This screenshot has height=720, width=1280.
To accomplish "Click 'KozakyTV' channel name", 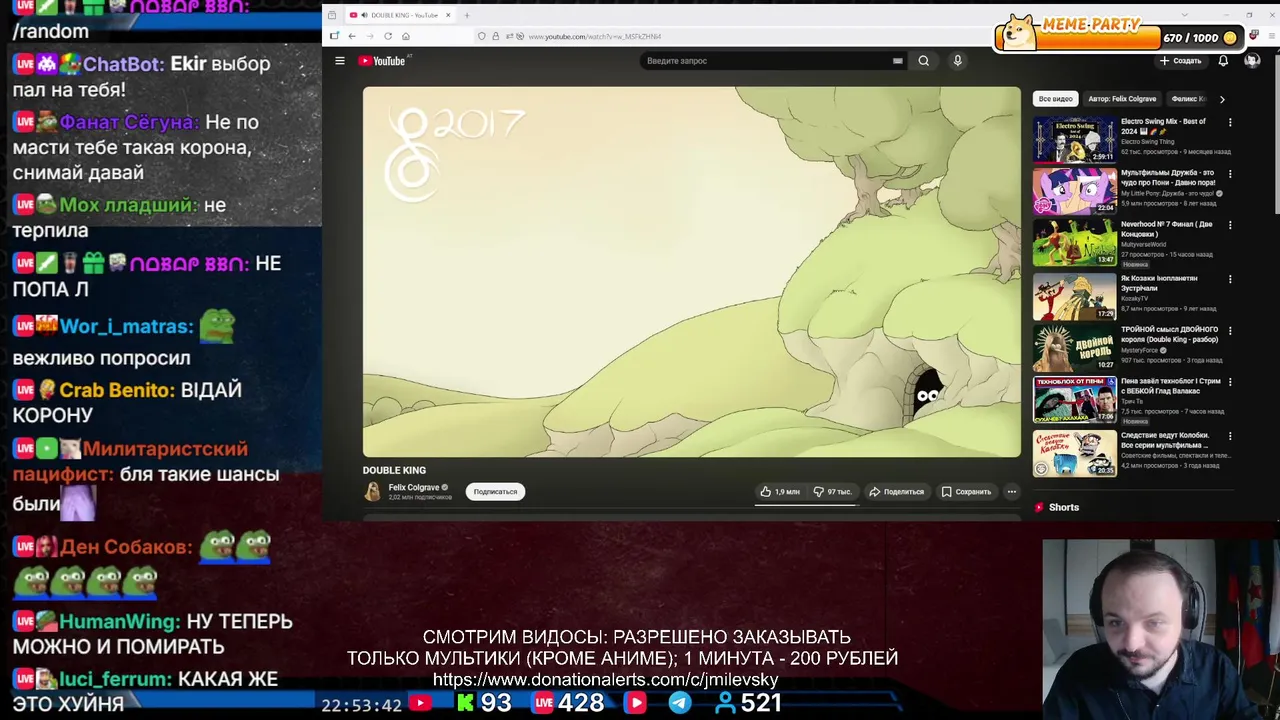I will pos(1135,298).
